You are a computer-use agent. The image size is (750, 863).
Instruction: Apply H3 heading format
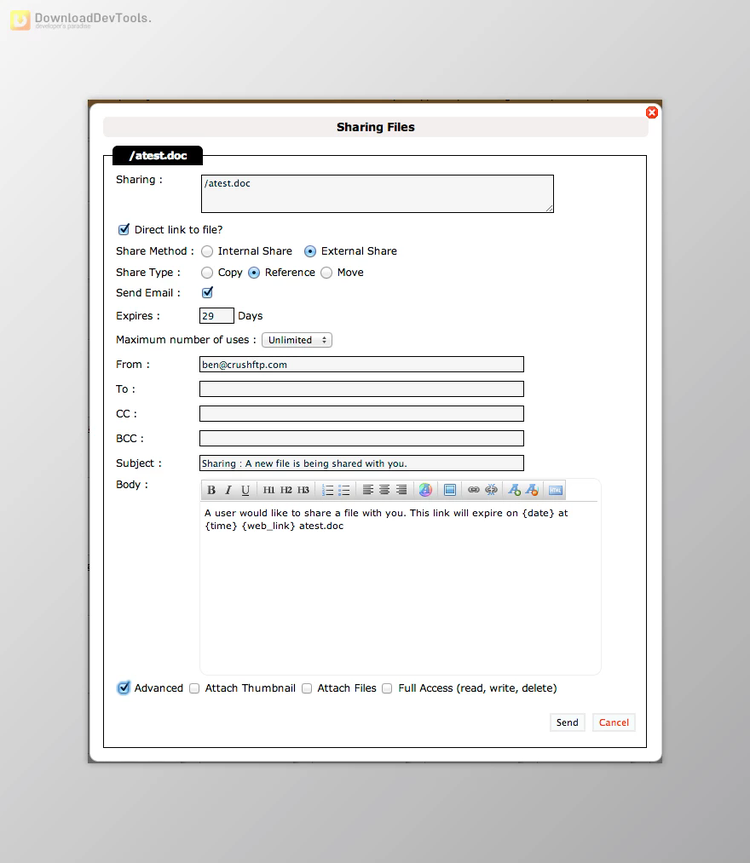(x=303, y=490)
